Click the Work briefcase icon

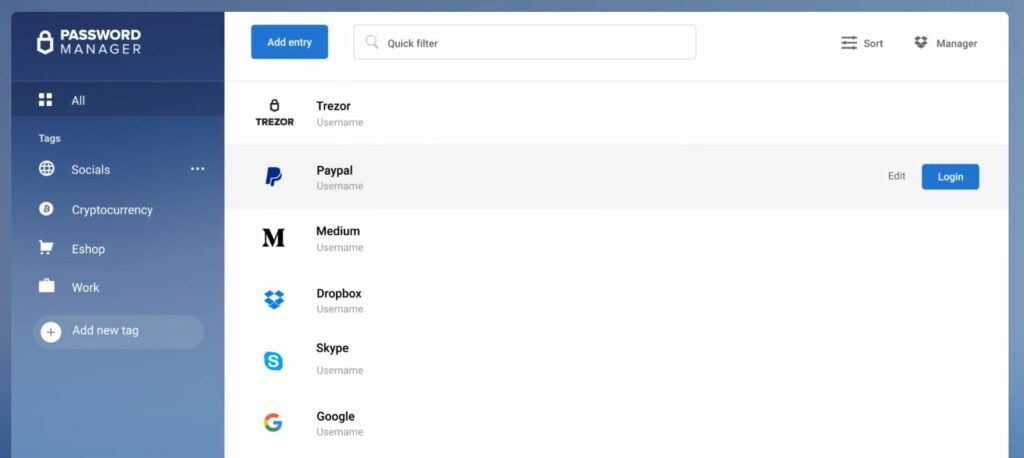pos(46,286)
